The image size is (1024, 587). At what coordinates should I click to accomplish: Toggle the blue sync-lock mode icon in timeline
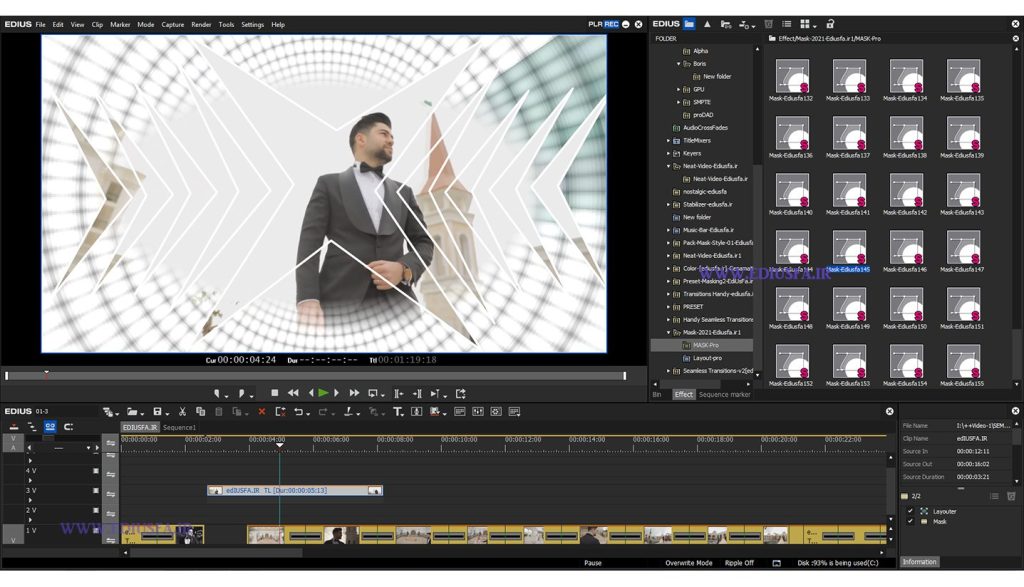click(50, 426)
